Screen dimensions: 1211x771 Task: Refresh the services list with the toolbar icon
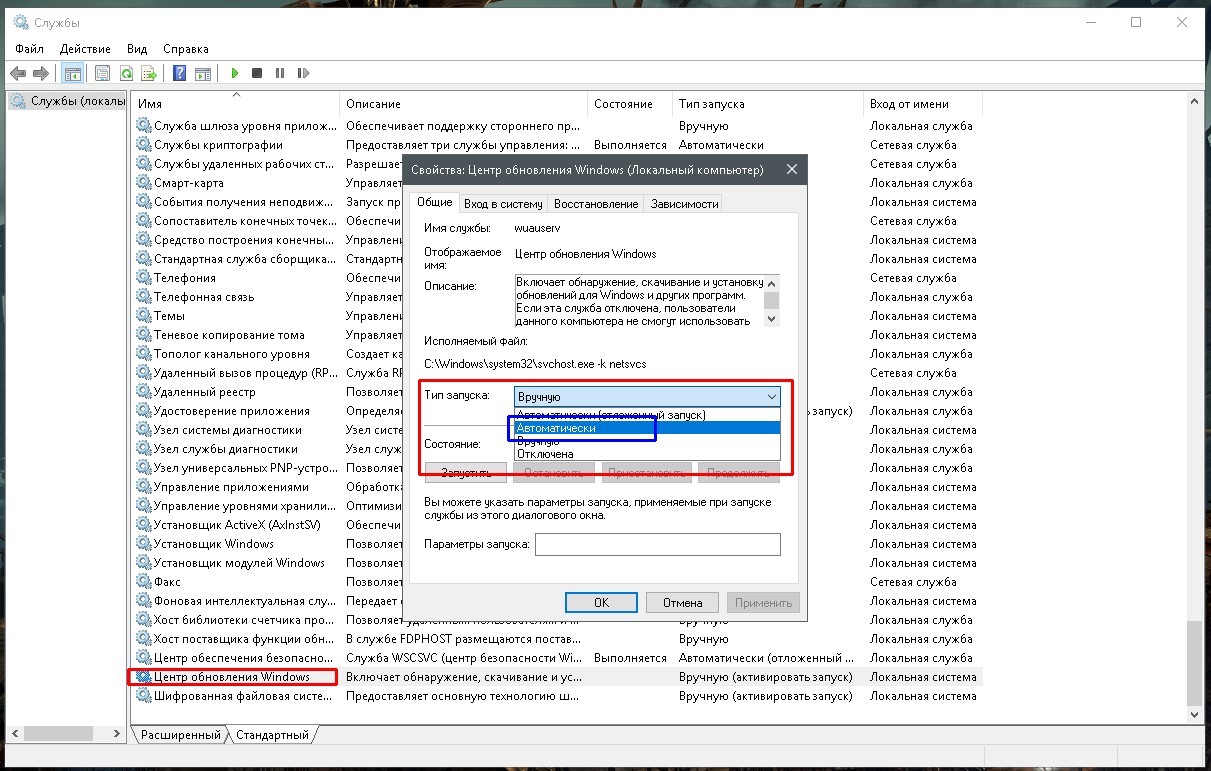[x=126, y=73]
